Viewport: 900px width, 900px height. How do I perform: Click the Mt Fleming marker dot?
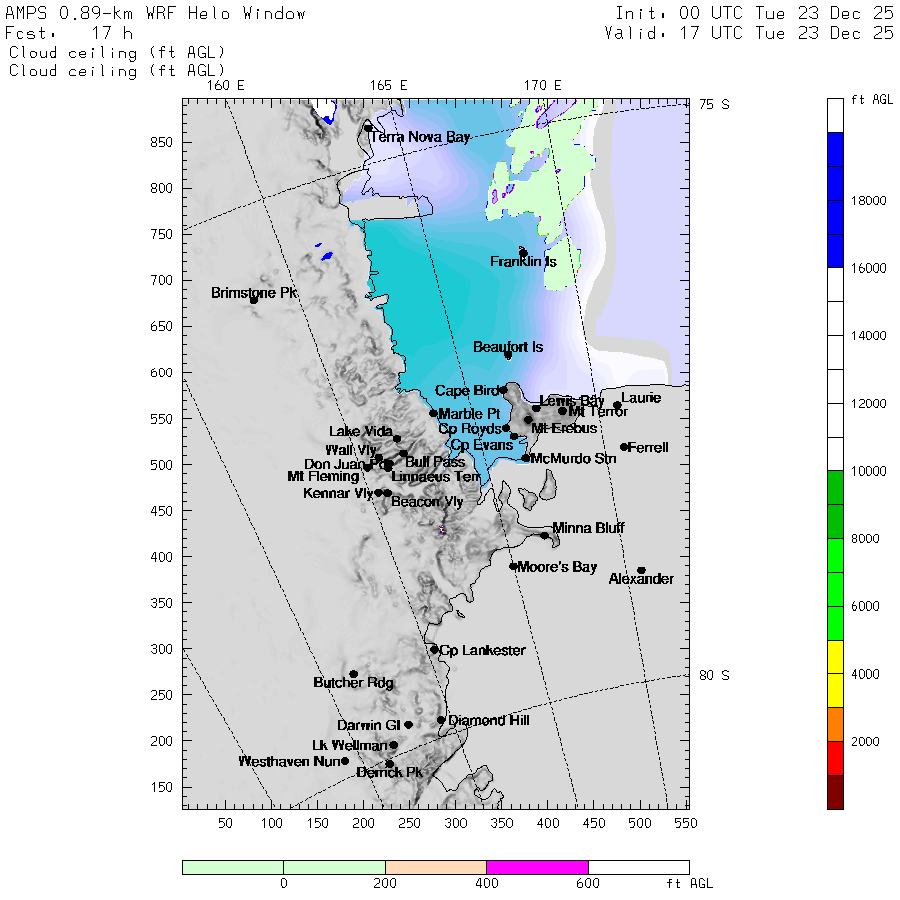click(367, 468)
